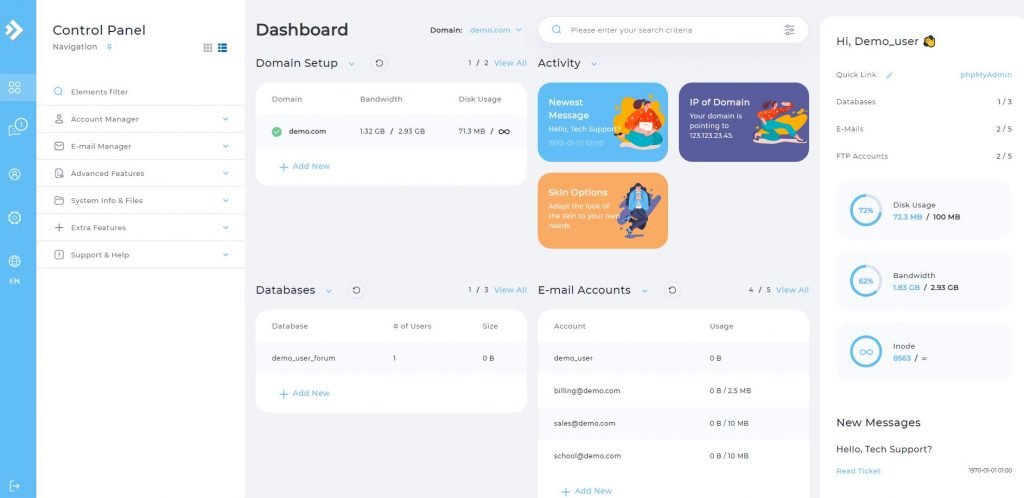Screen dimensions: 1024x498
Task: Edit Quick Link with the pencil icon
Action: click(889, 75)
